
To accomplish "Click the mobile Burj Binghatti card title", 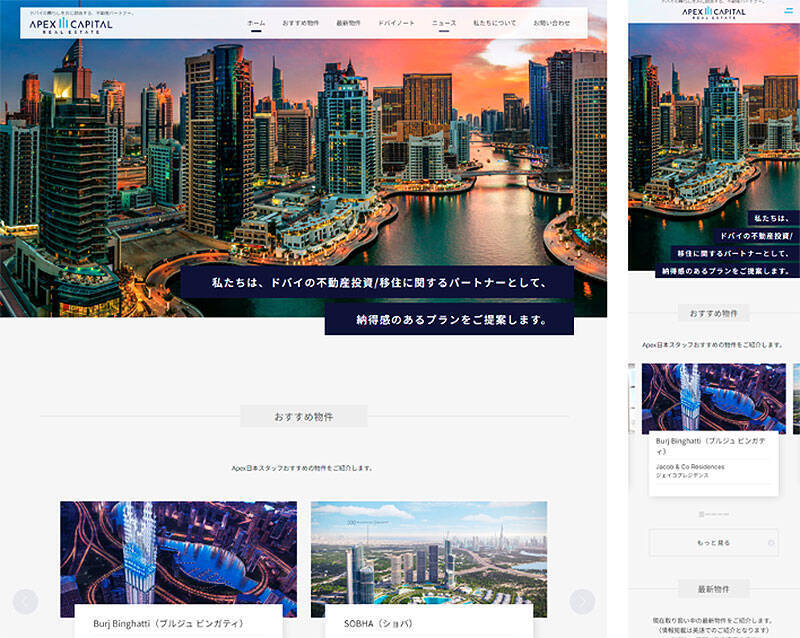I will [711, 446].
